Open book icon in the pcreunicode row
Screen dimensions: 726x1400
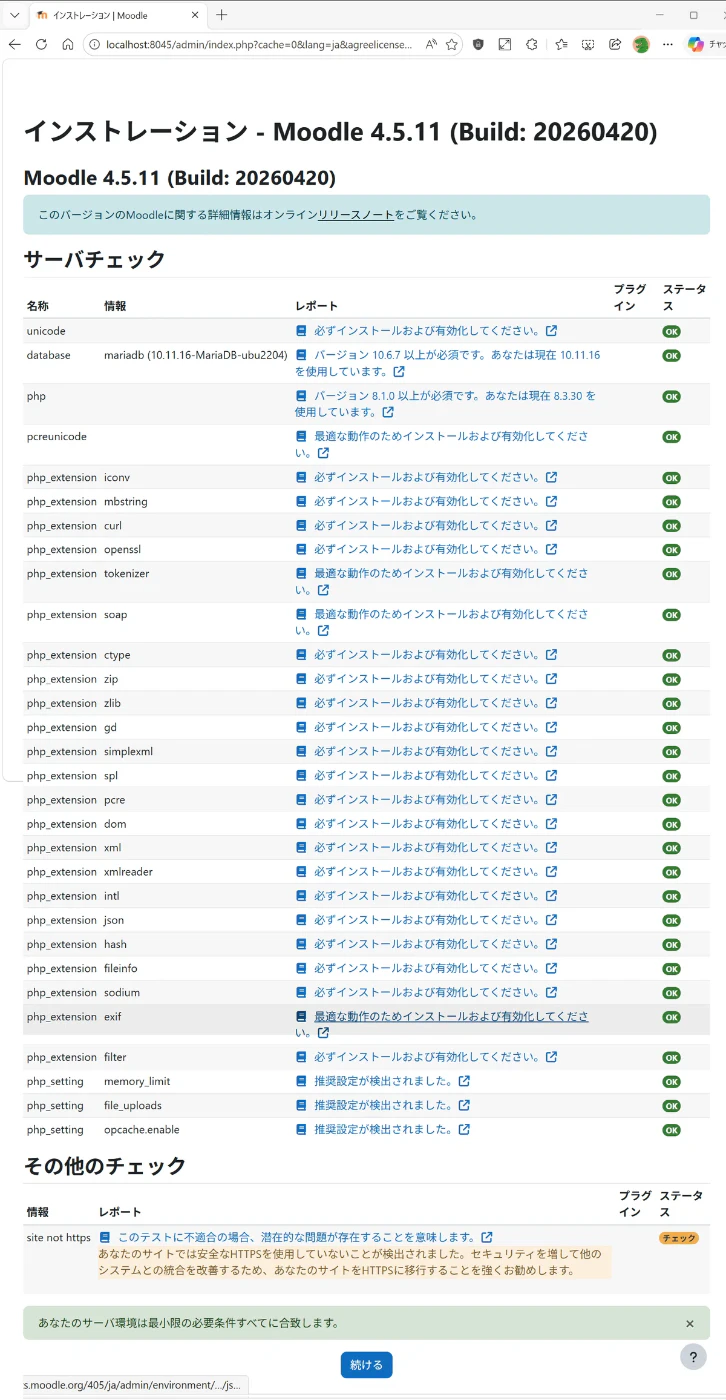(x=301, y=437)
